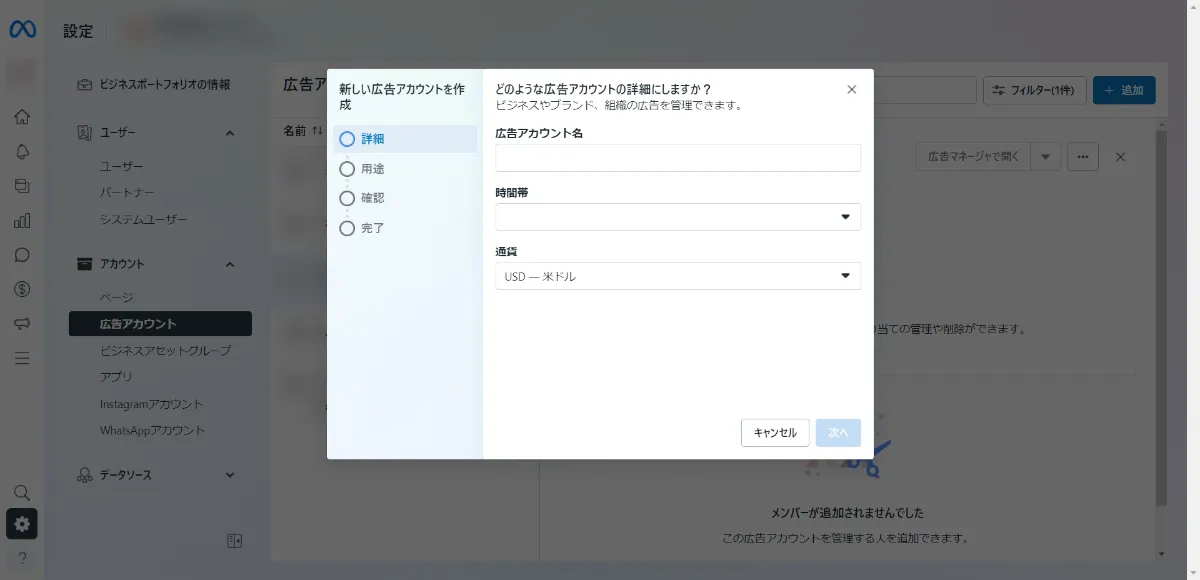Viewport: 1200px width, 580px height.
Task: Open the bar chart insights icon
Action: [x=22, y=220]
